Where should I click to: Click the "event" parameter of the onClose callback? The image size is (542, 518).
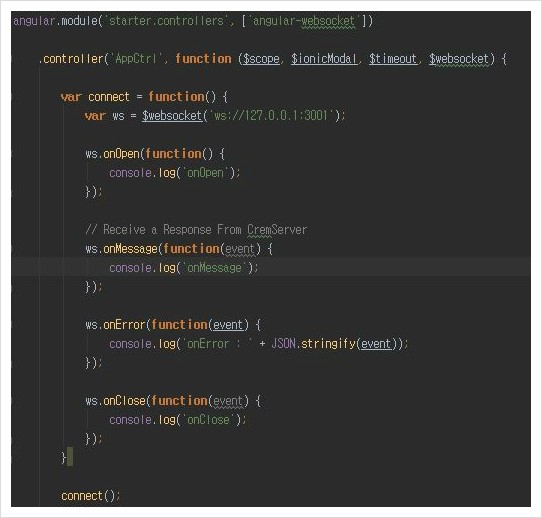[x=228, y=401]
